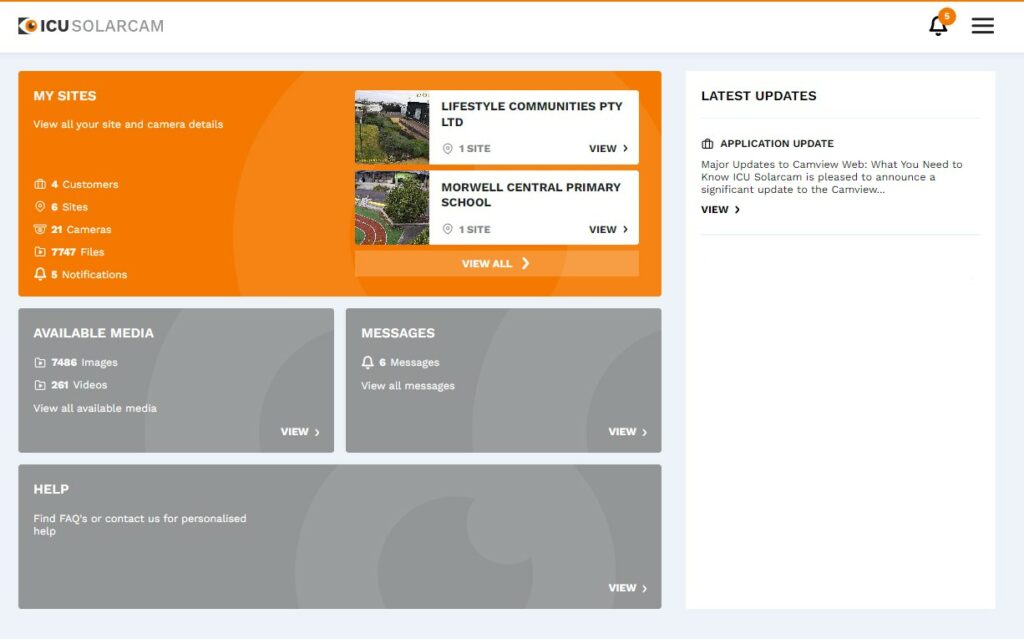Click Application Update description text
Image resolution: width=1024 pixels, height=639 pixels.
pos(831,177)
